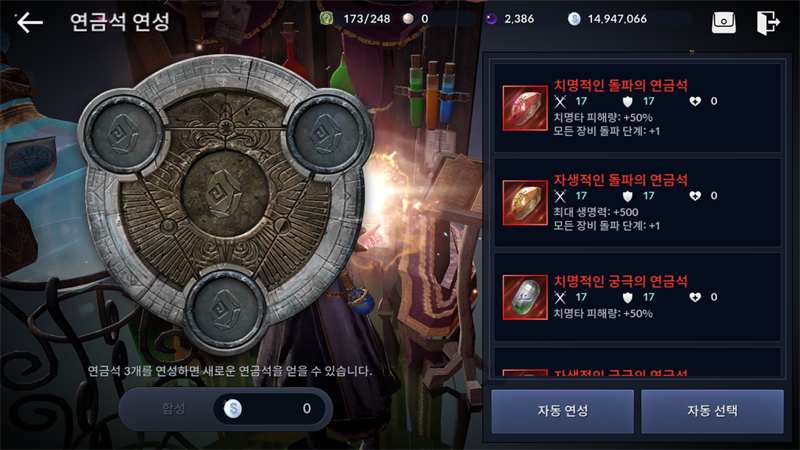
Task: Select the top-right alchemy stone slot
Action: click(x=327, y=134)
